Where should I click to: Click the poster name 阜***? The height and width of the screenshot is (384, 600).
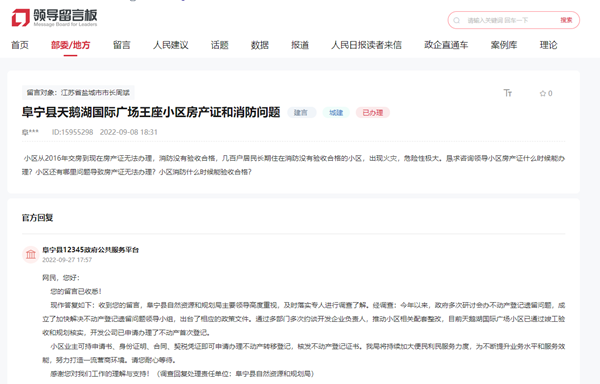30,132
